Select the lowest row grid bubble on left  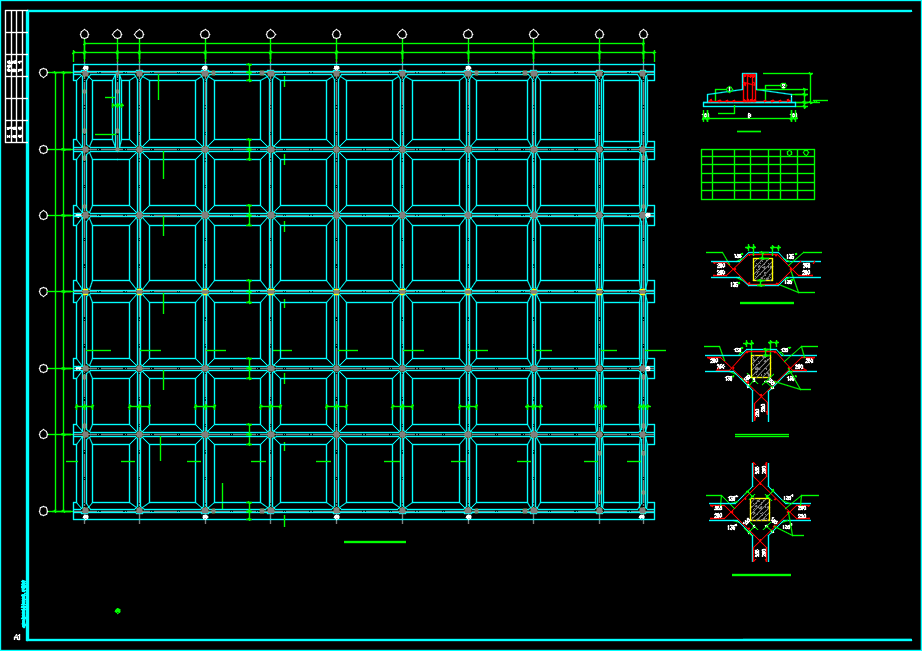43,511
